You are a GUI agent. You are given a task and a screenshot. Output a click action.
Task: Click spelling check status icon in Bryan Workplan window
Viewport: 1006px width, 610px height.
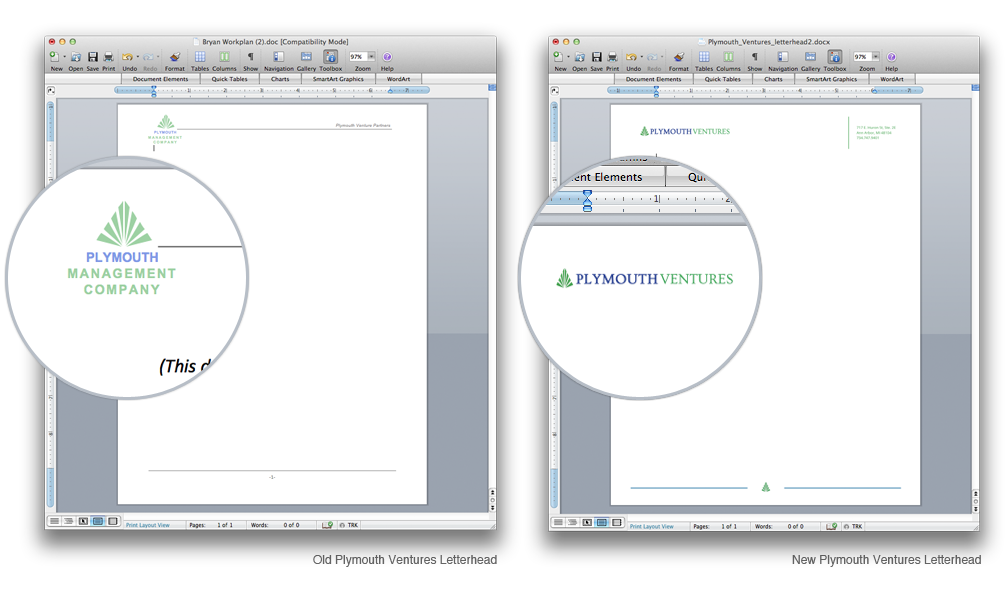327,525
